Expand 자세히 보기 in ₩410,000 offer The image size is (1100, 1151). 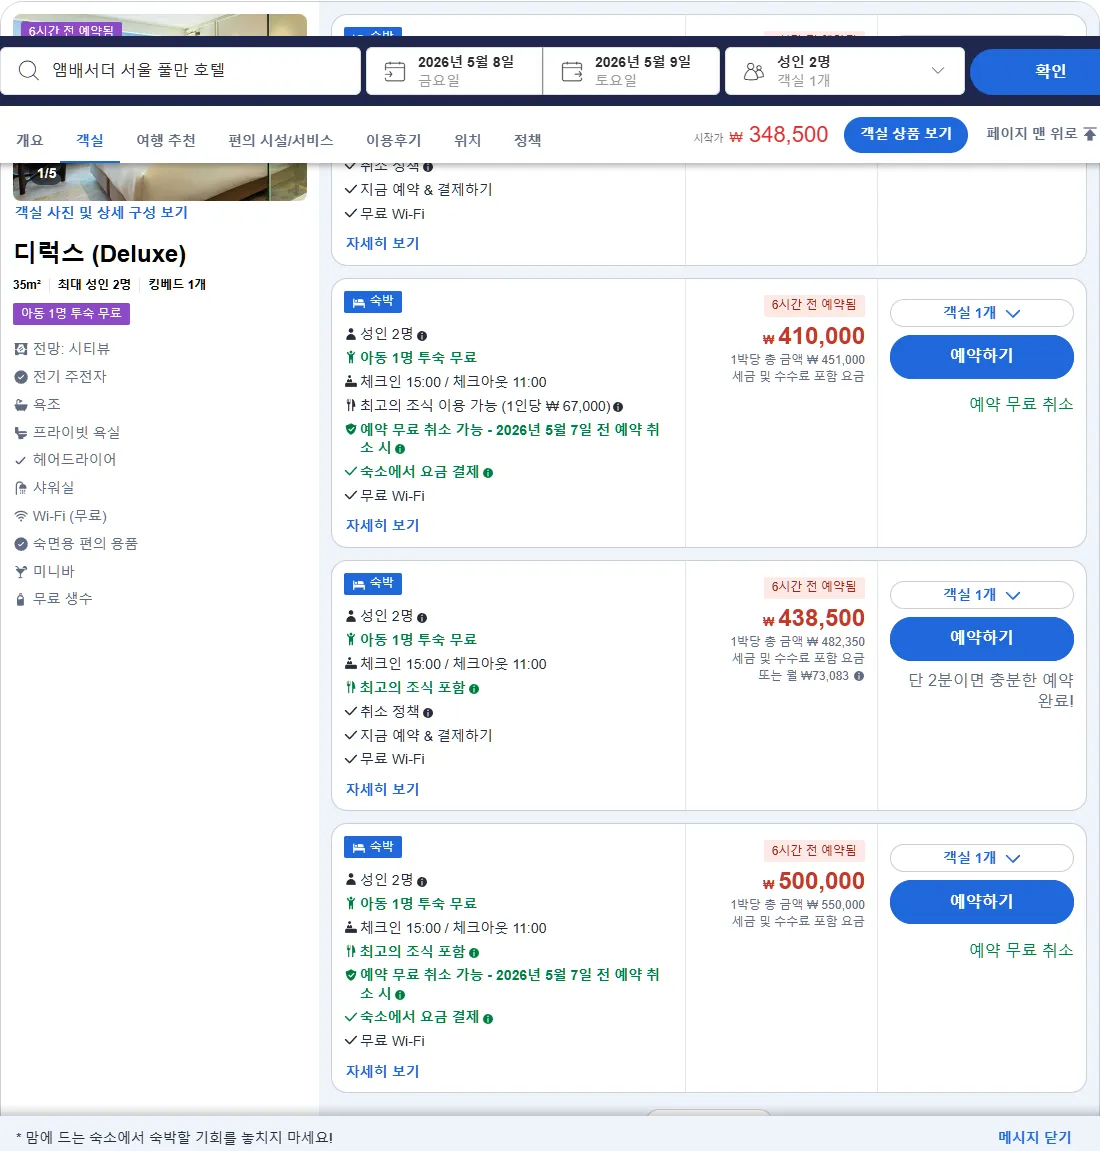(382, 525)
